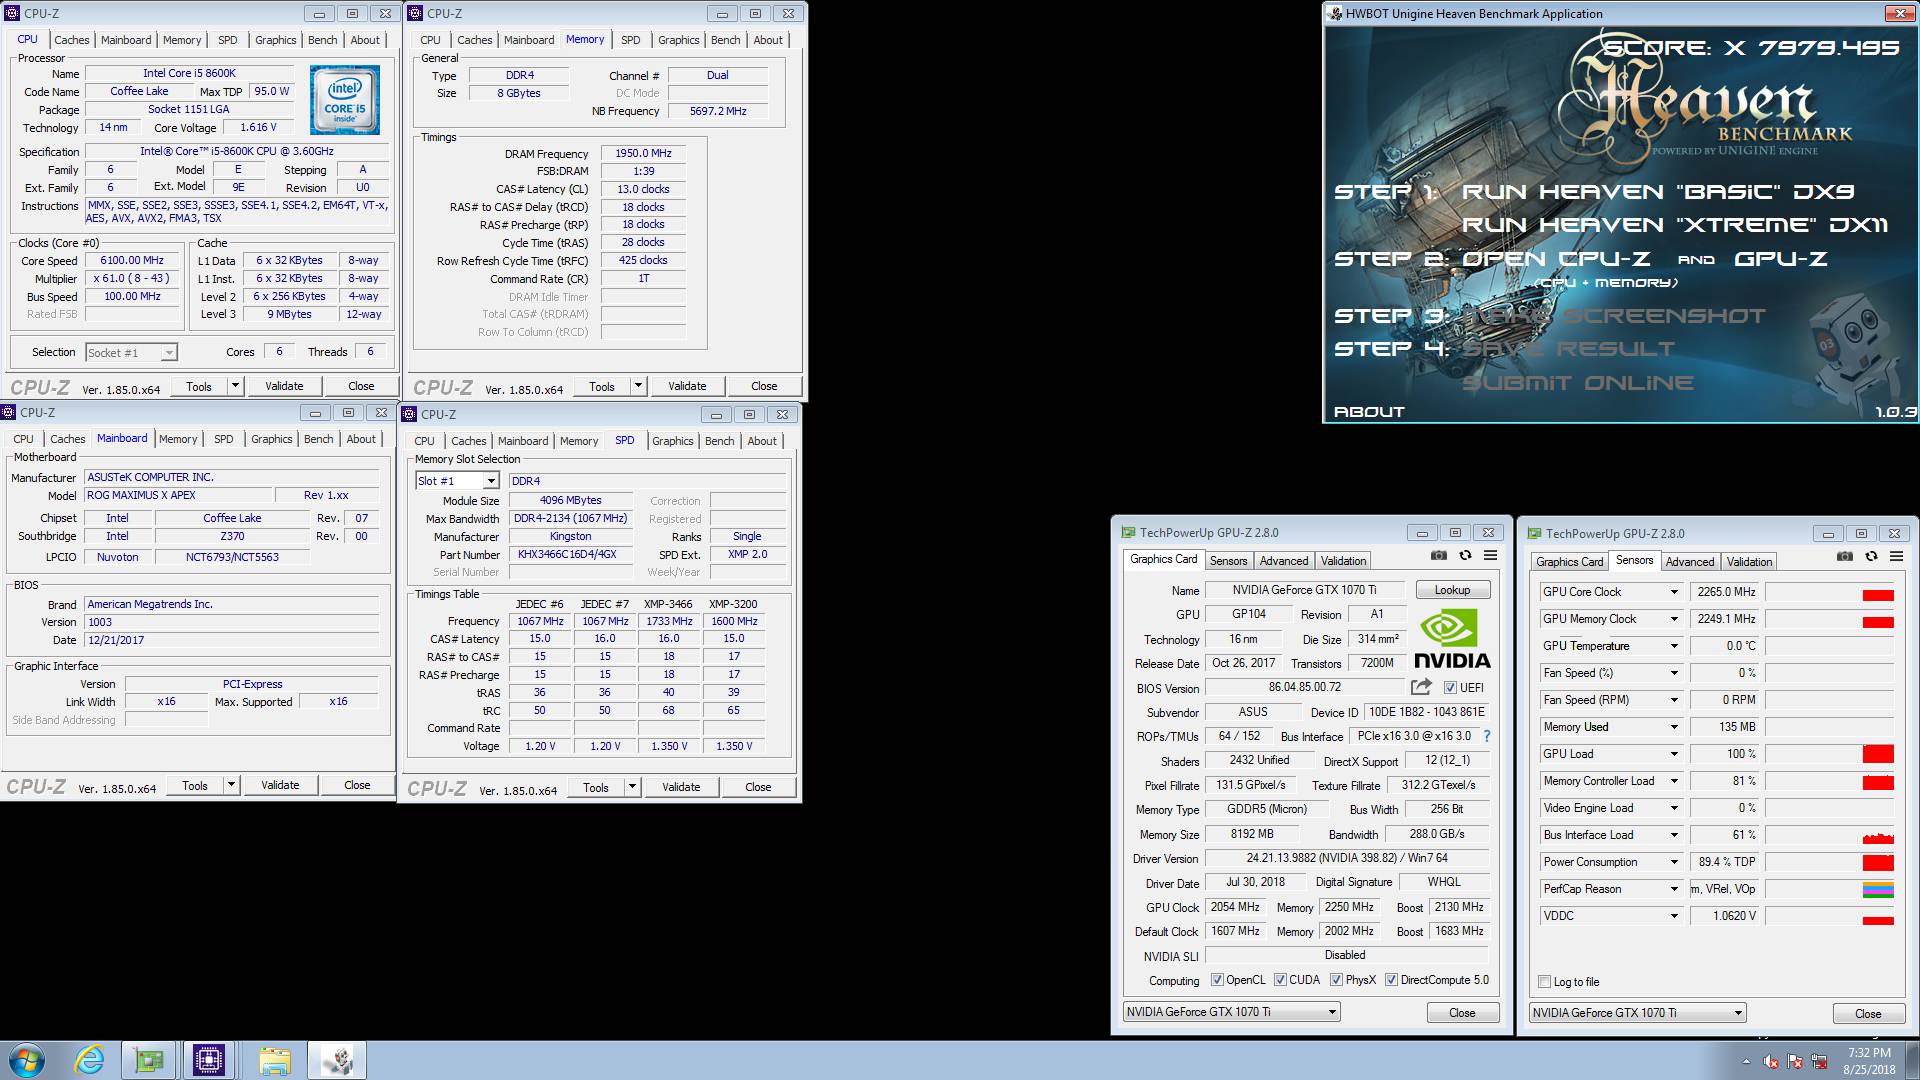Open the Power Consumption sensor dropdown

coord(1673,862)
